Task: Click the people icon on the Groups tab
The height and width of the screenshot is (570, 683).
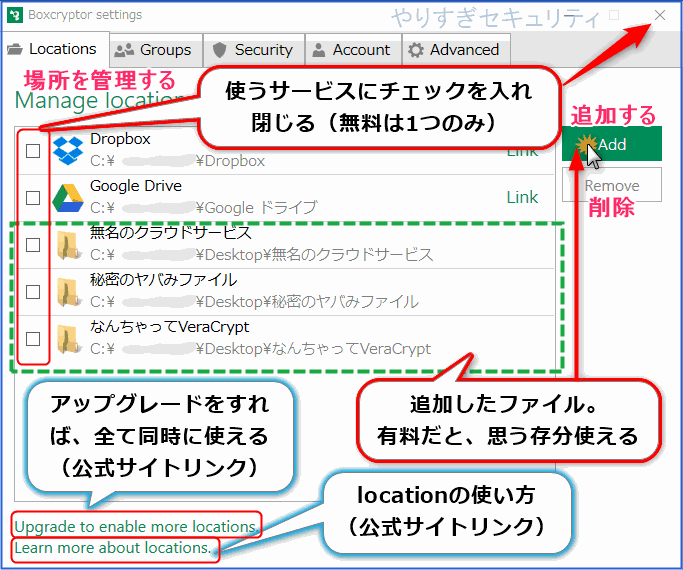Action: (124, 50)
